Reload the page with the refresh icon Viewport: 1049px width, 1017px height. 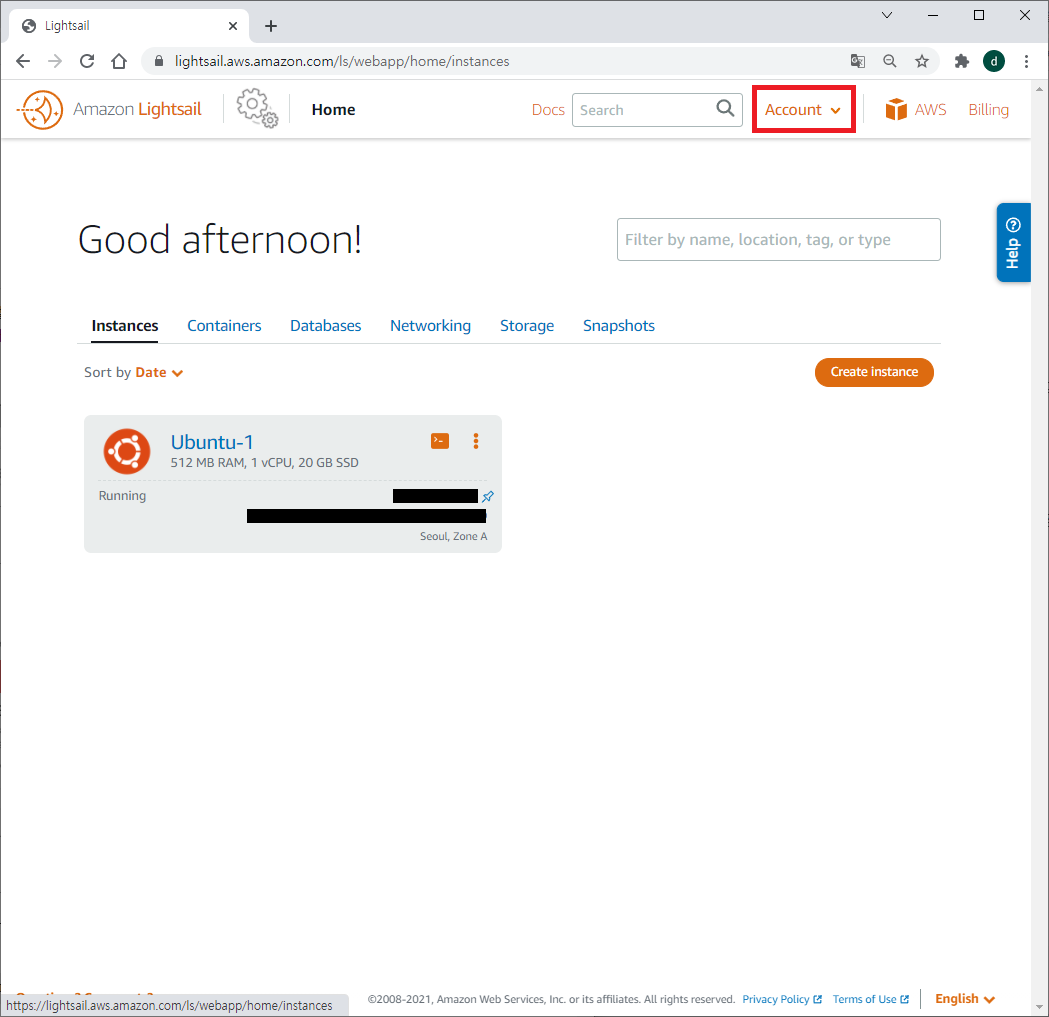tap(87, 62)
